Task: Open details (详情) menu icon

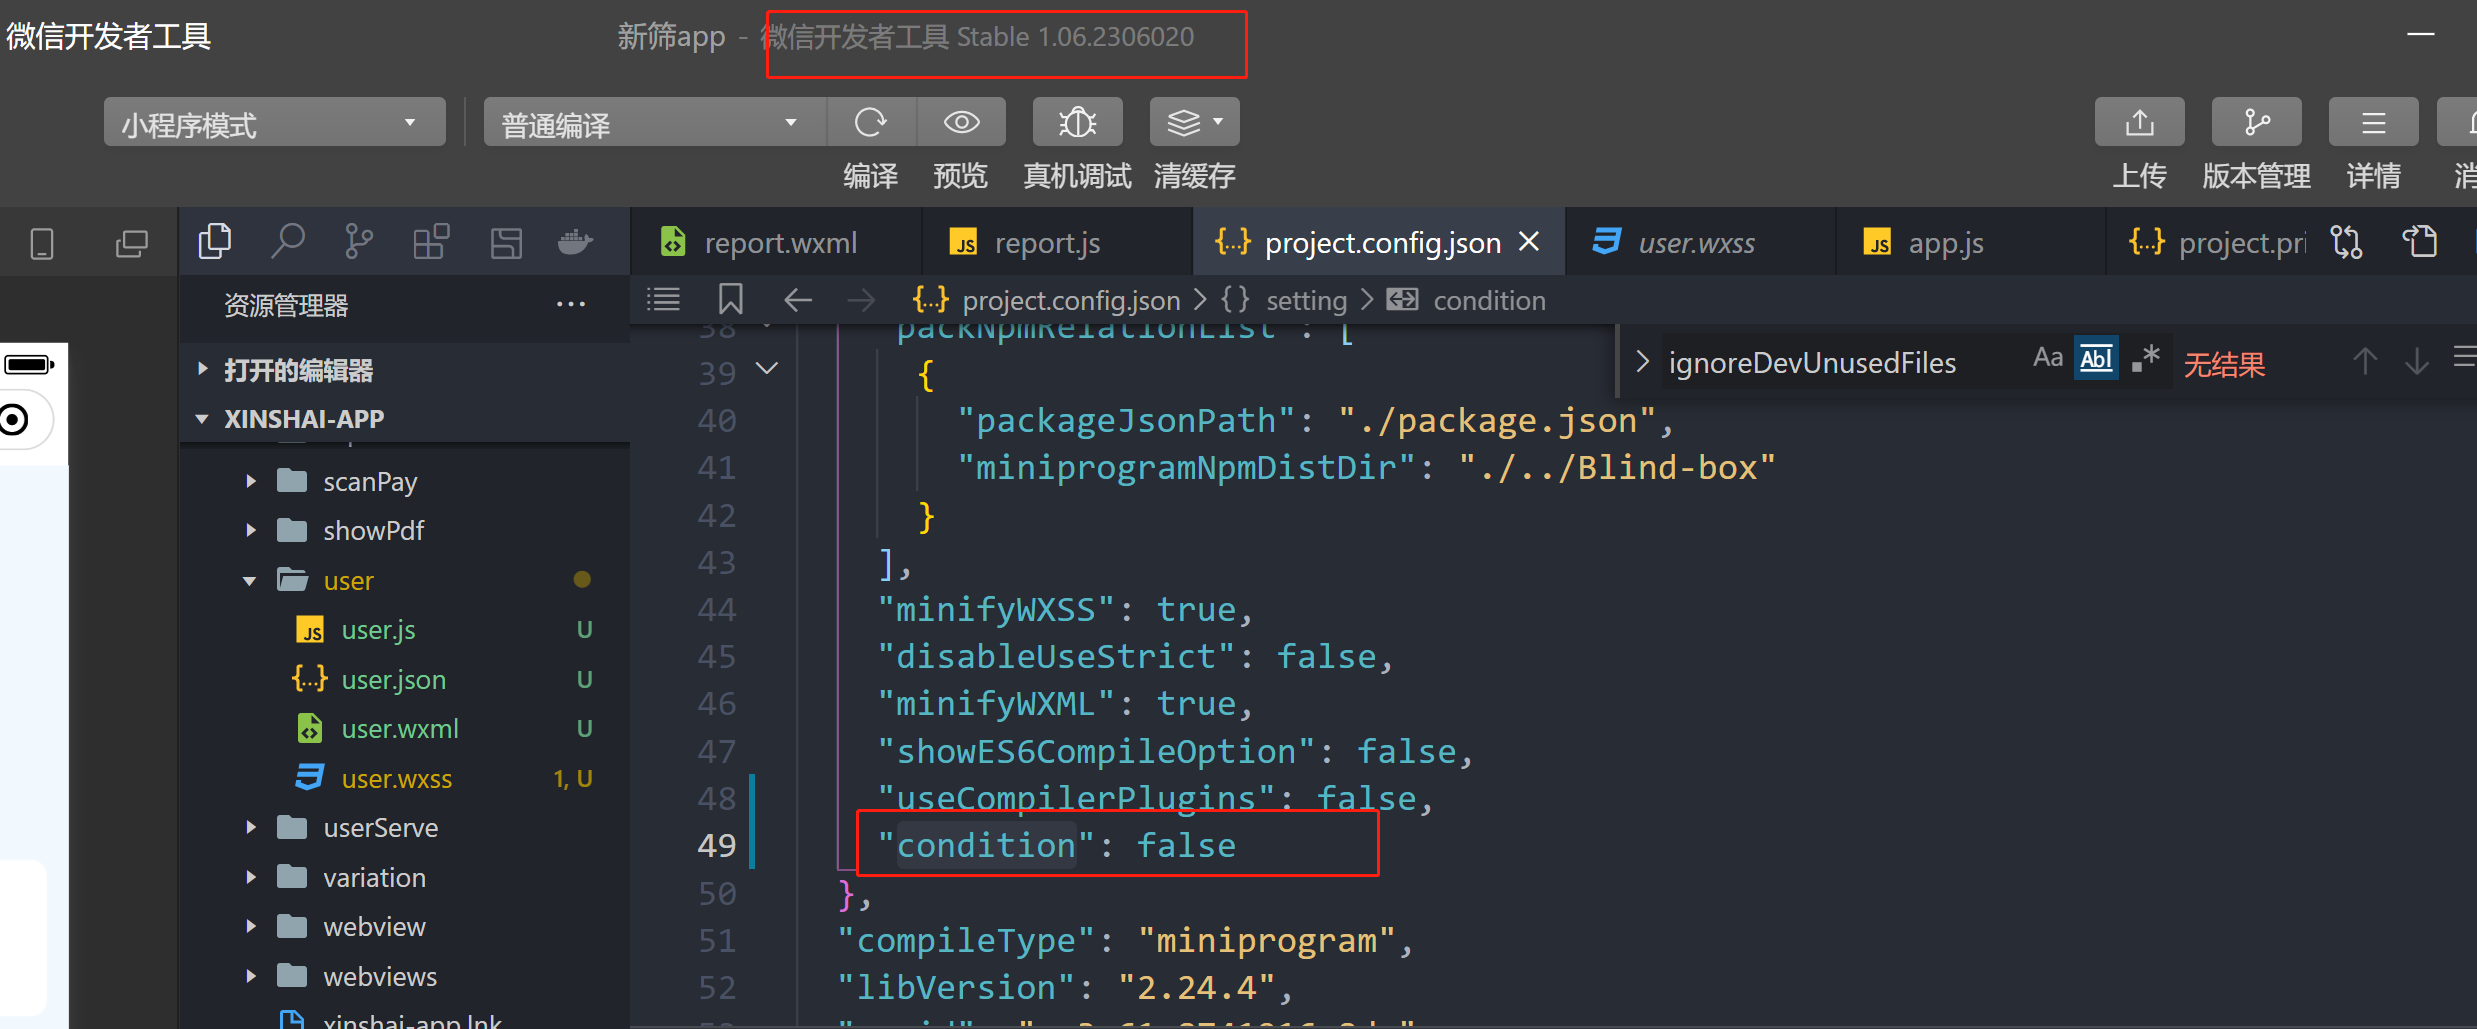Action: click(x=2373, y=123)
